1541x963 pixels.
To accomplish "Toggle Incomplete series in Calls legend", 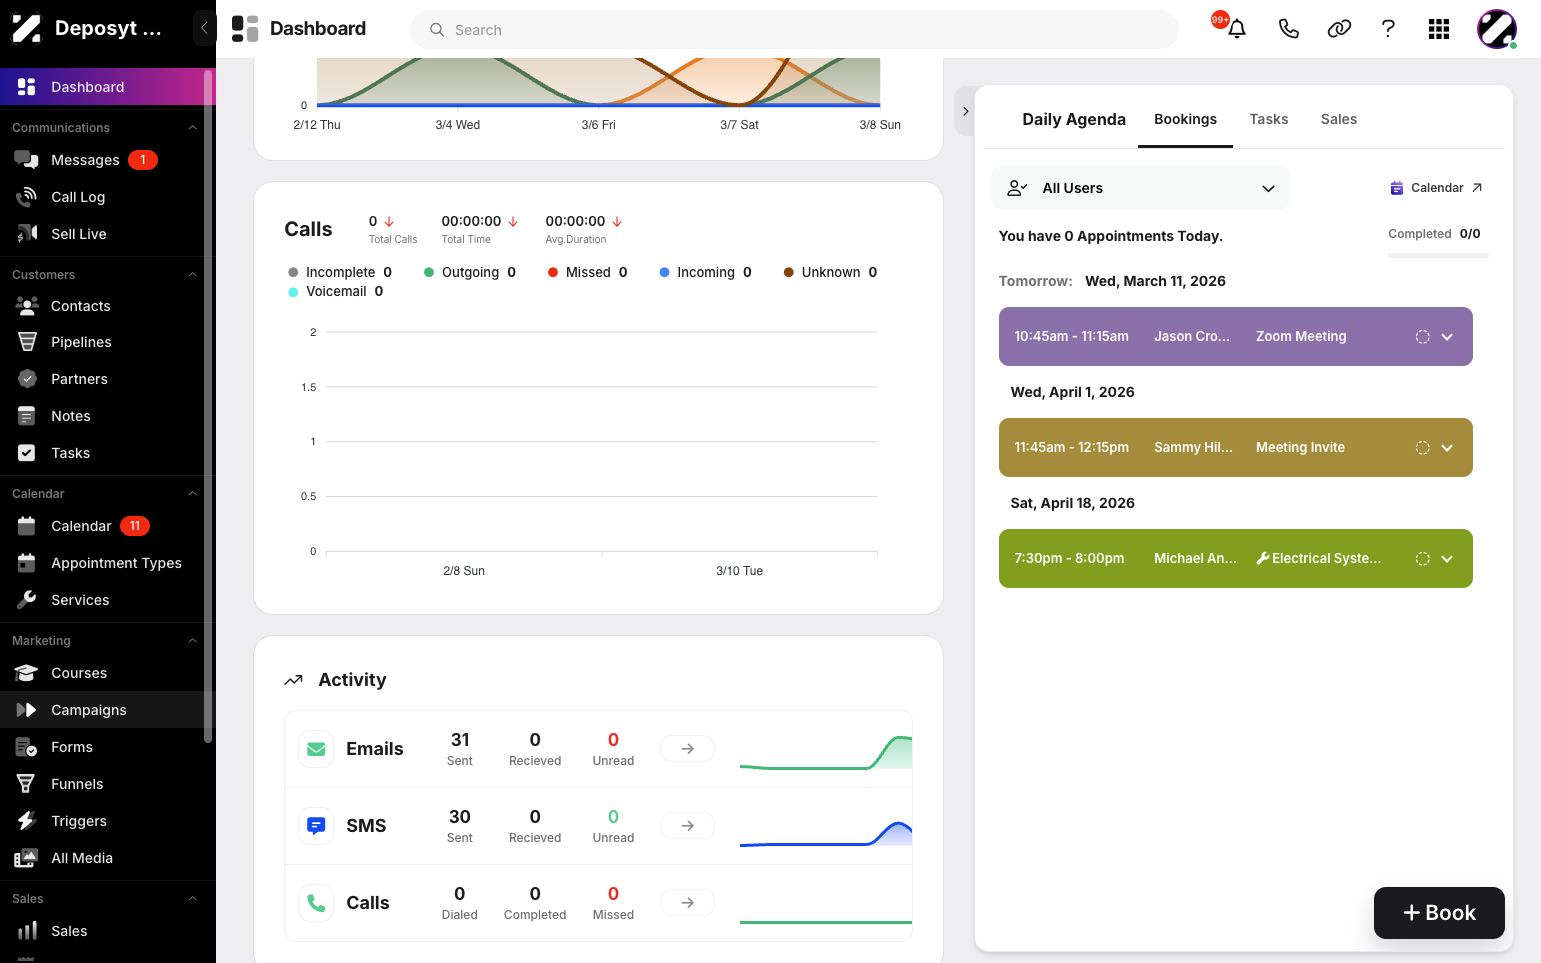I will 340,272.
